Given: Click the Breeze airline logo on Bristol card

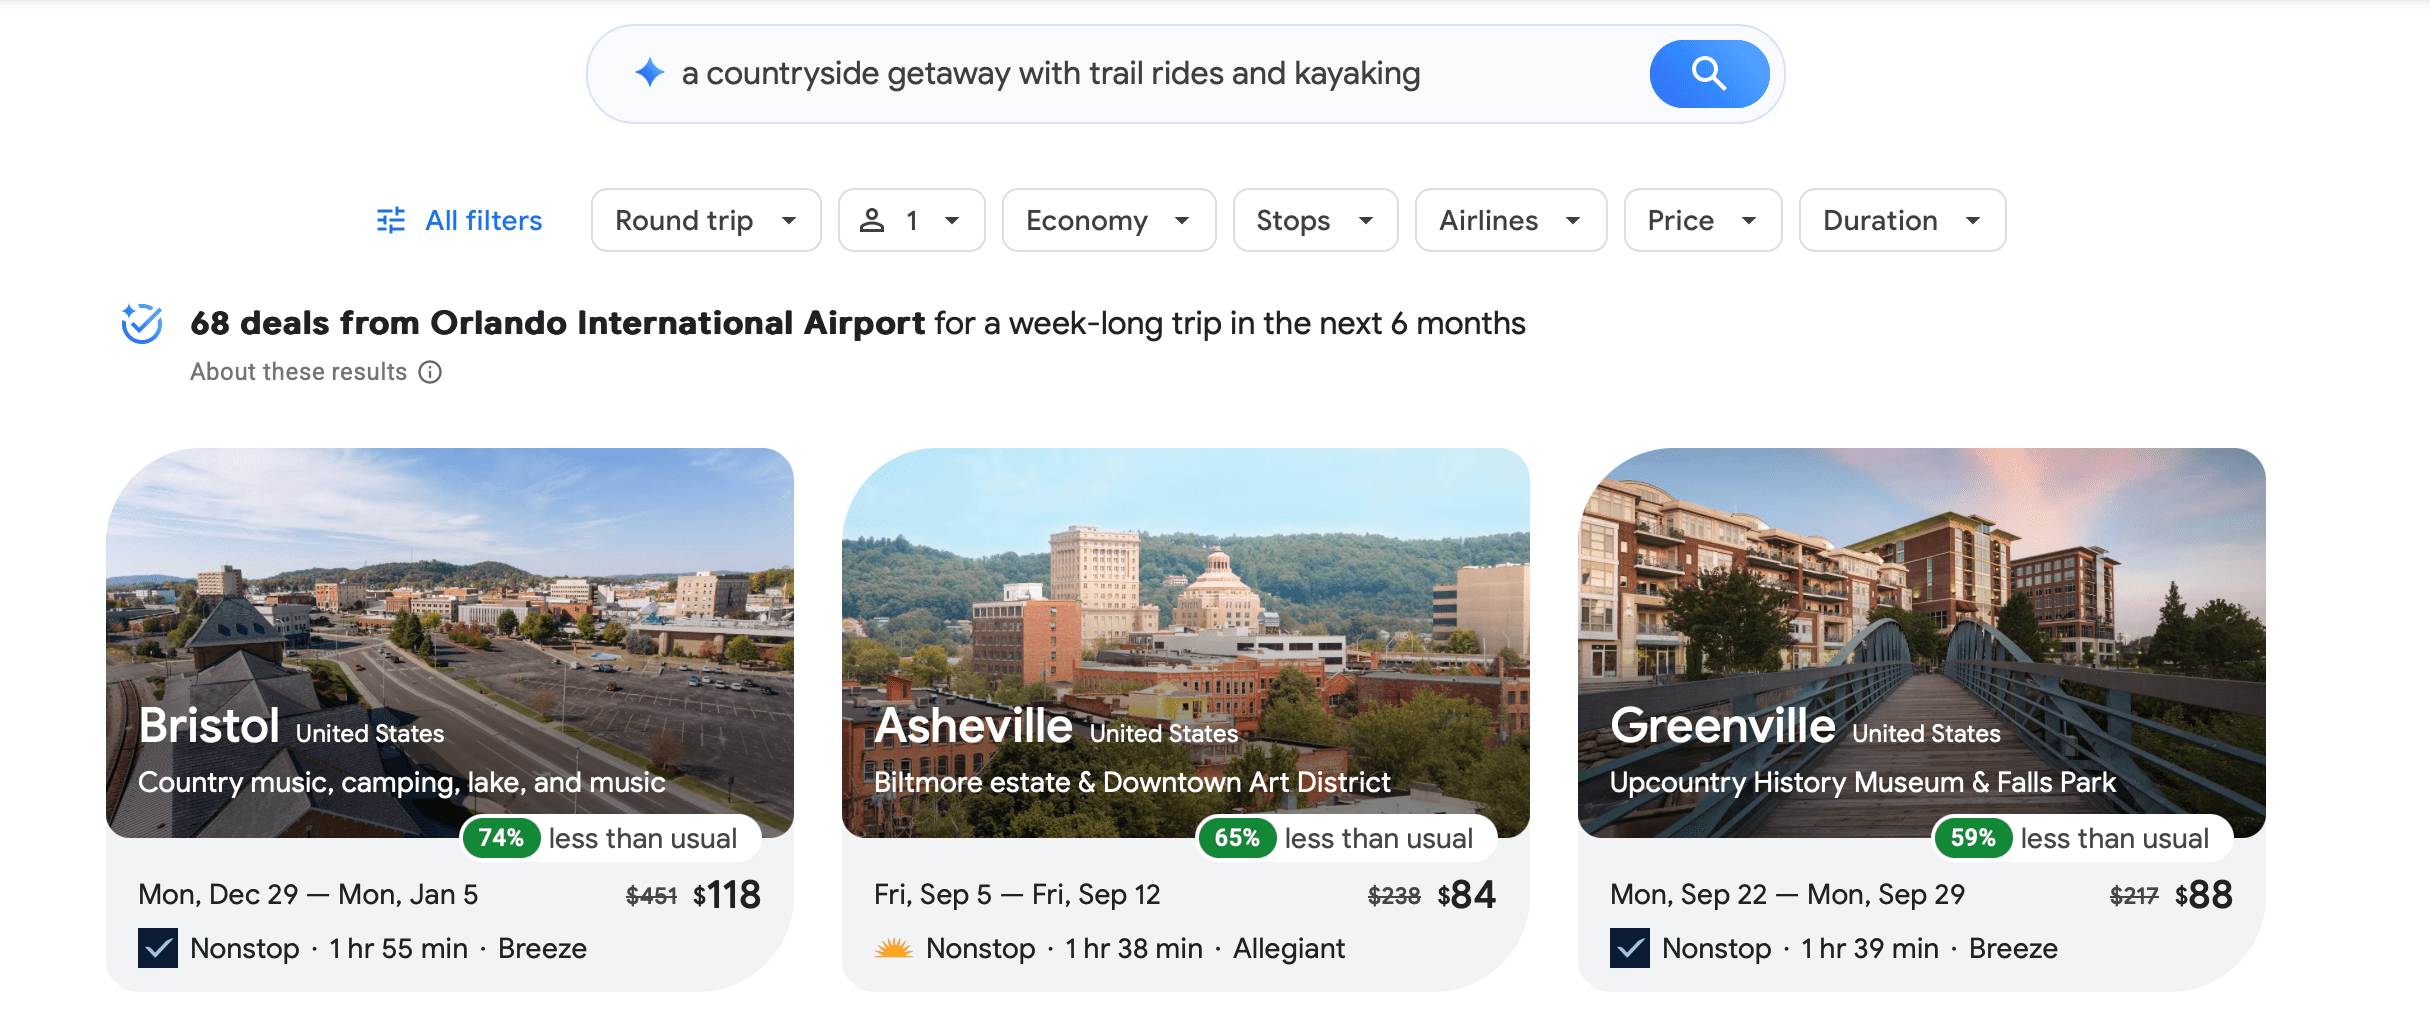Looking at the screenshot, I should coord(158,948).
